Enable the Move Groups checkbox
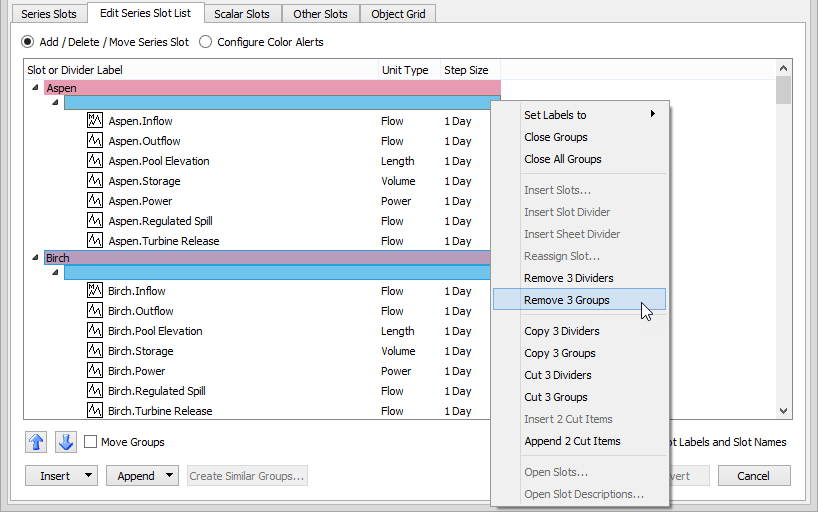This screenshot has height=512, width=818. [91, 442]
